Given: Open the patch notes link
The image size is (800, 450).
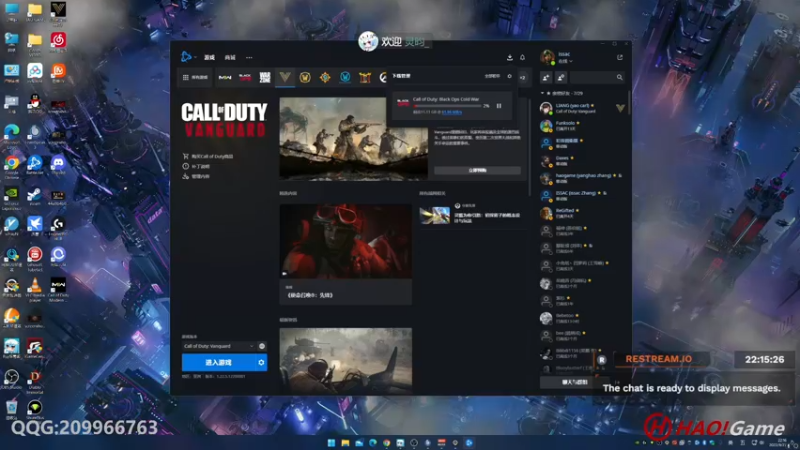Looking at the screenshot, I should coord(196,166).
